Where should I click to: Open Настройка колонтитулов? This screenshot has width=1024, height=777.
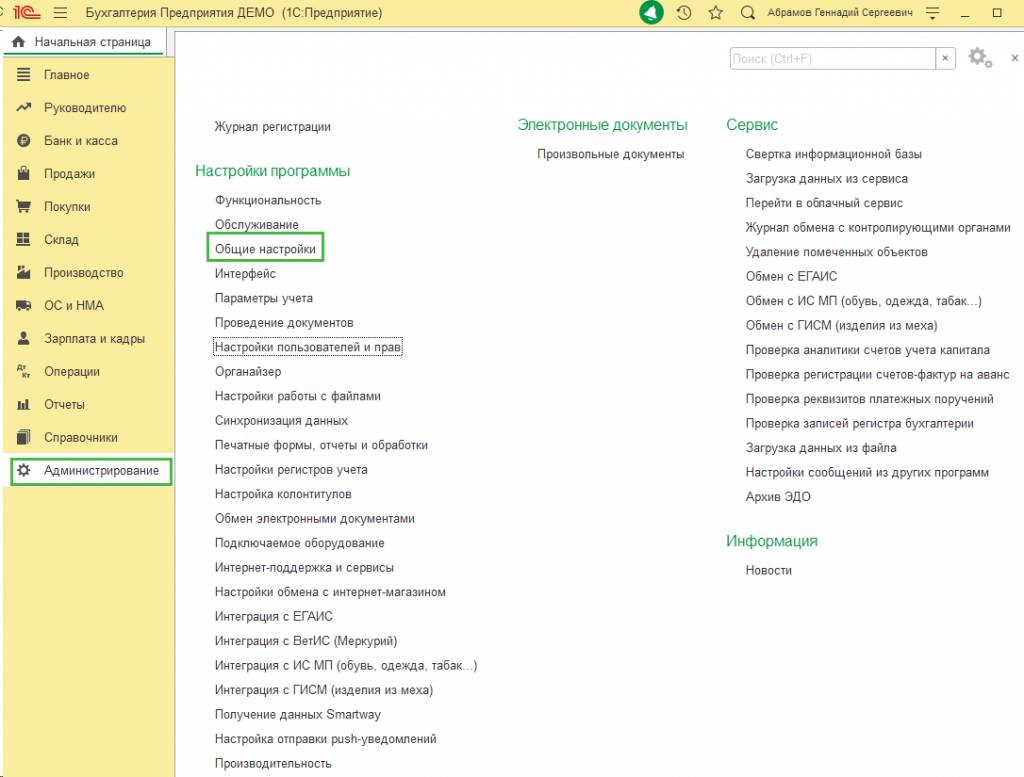[283, 494]
